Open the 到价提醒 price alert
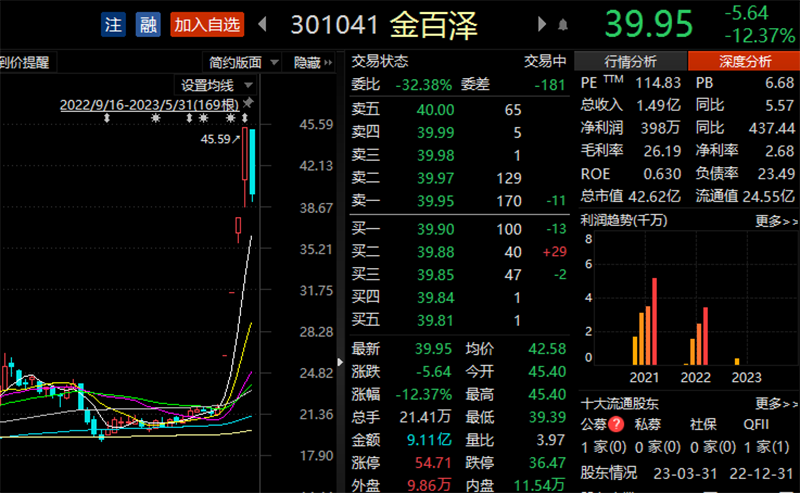The width and height of the screenshot is (800, 493). [24, 62]
